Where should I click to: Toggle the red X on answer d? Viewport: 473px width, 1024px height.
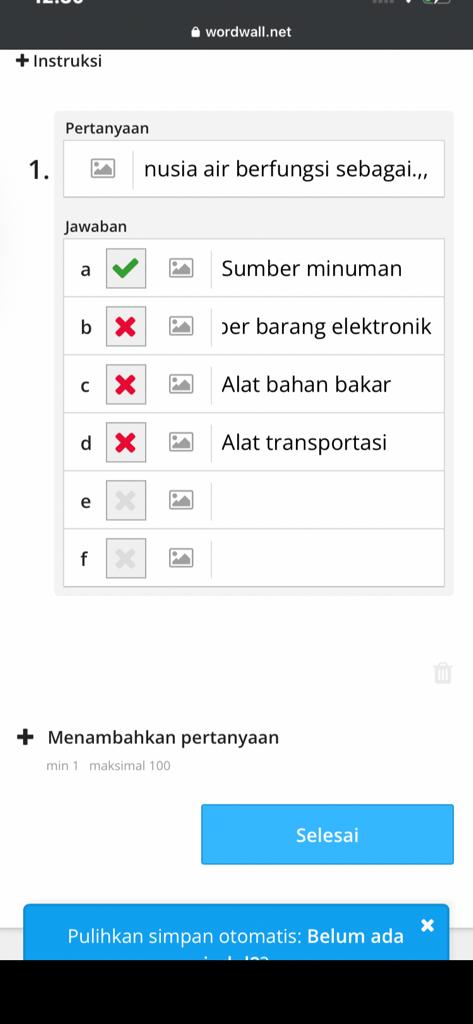tap(126, 442)
